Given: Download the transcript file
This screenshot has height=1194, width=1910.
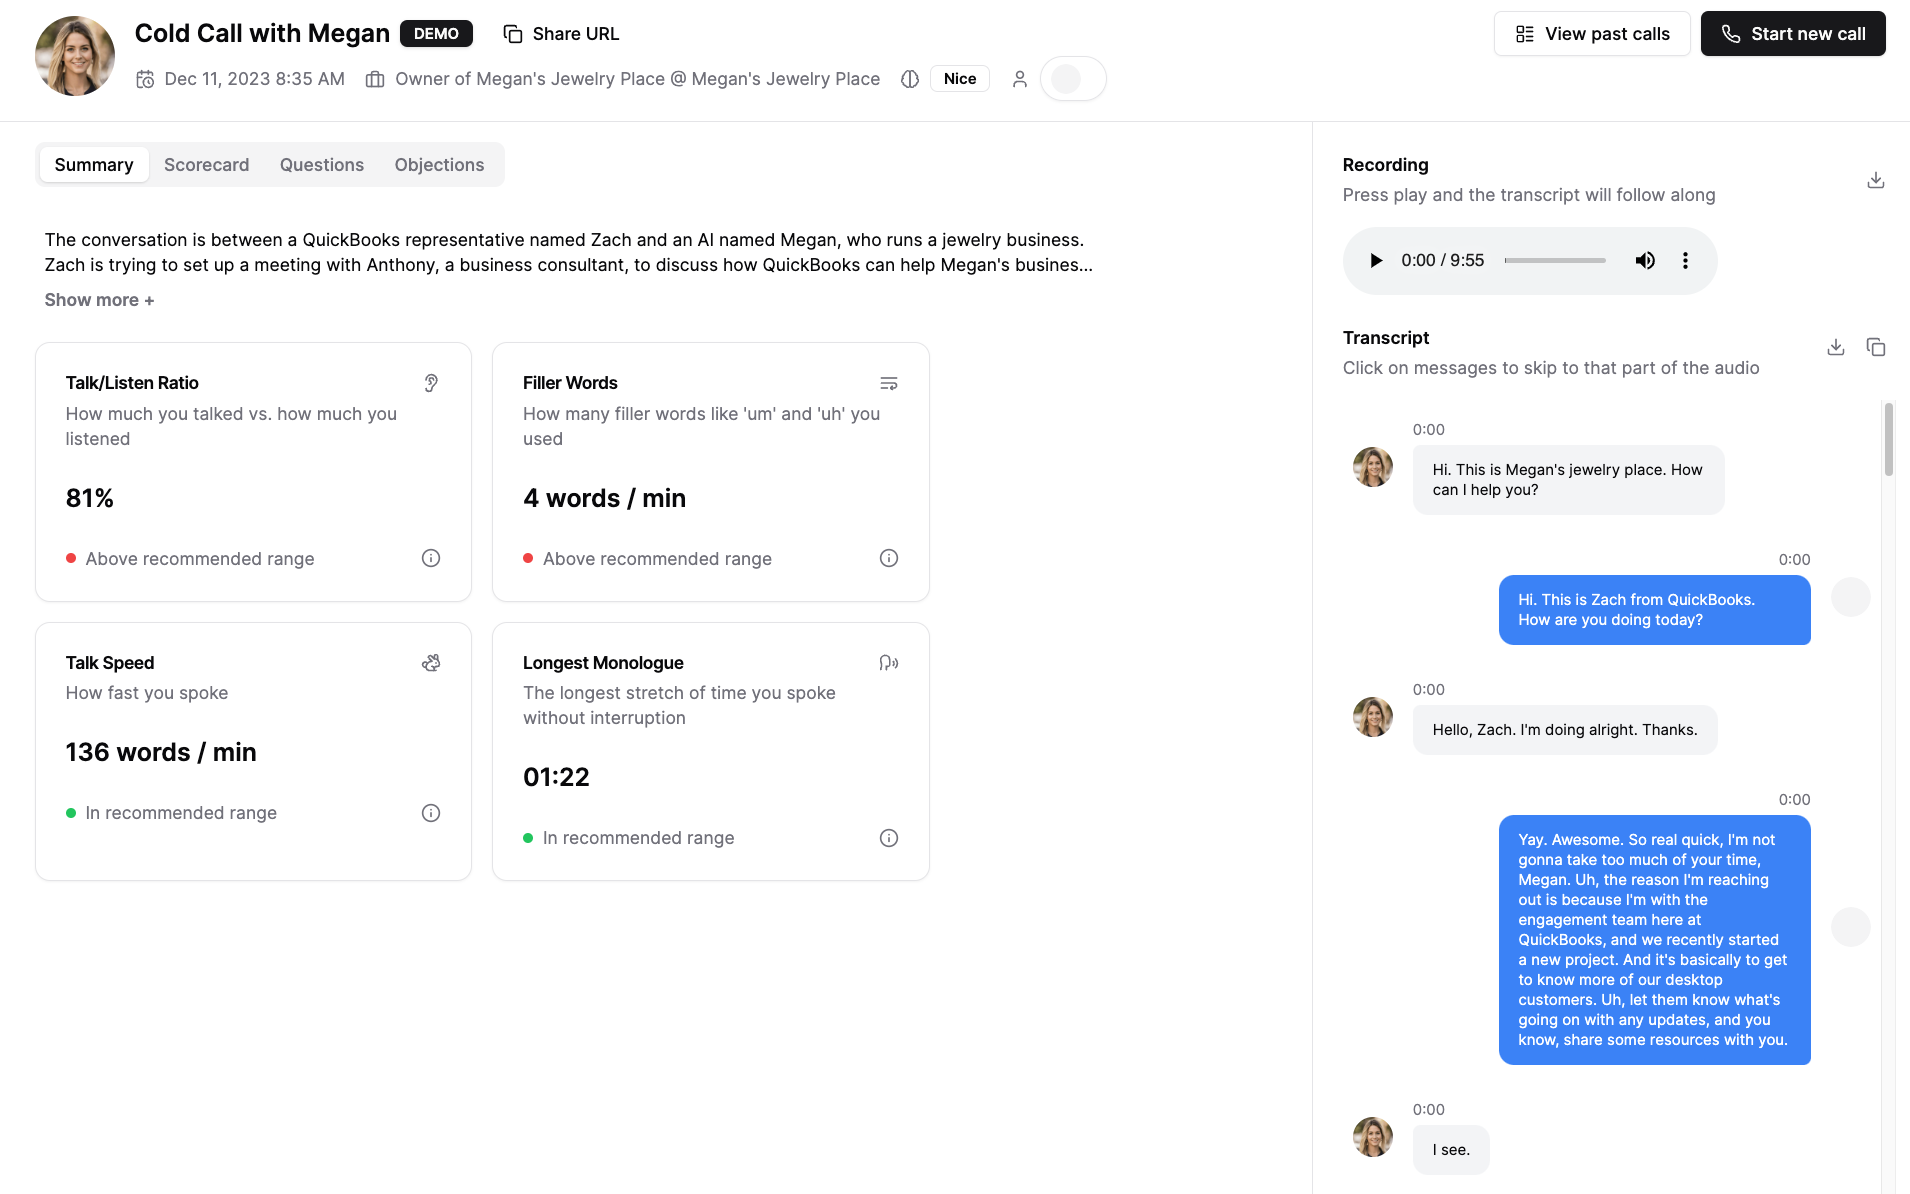Looking at the screenshot, I should pyautogui.click(x=1835, y=347).
